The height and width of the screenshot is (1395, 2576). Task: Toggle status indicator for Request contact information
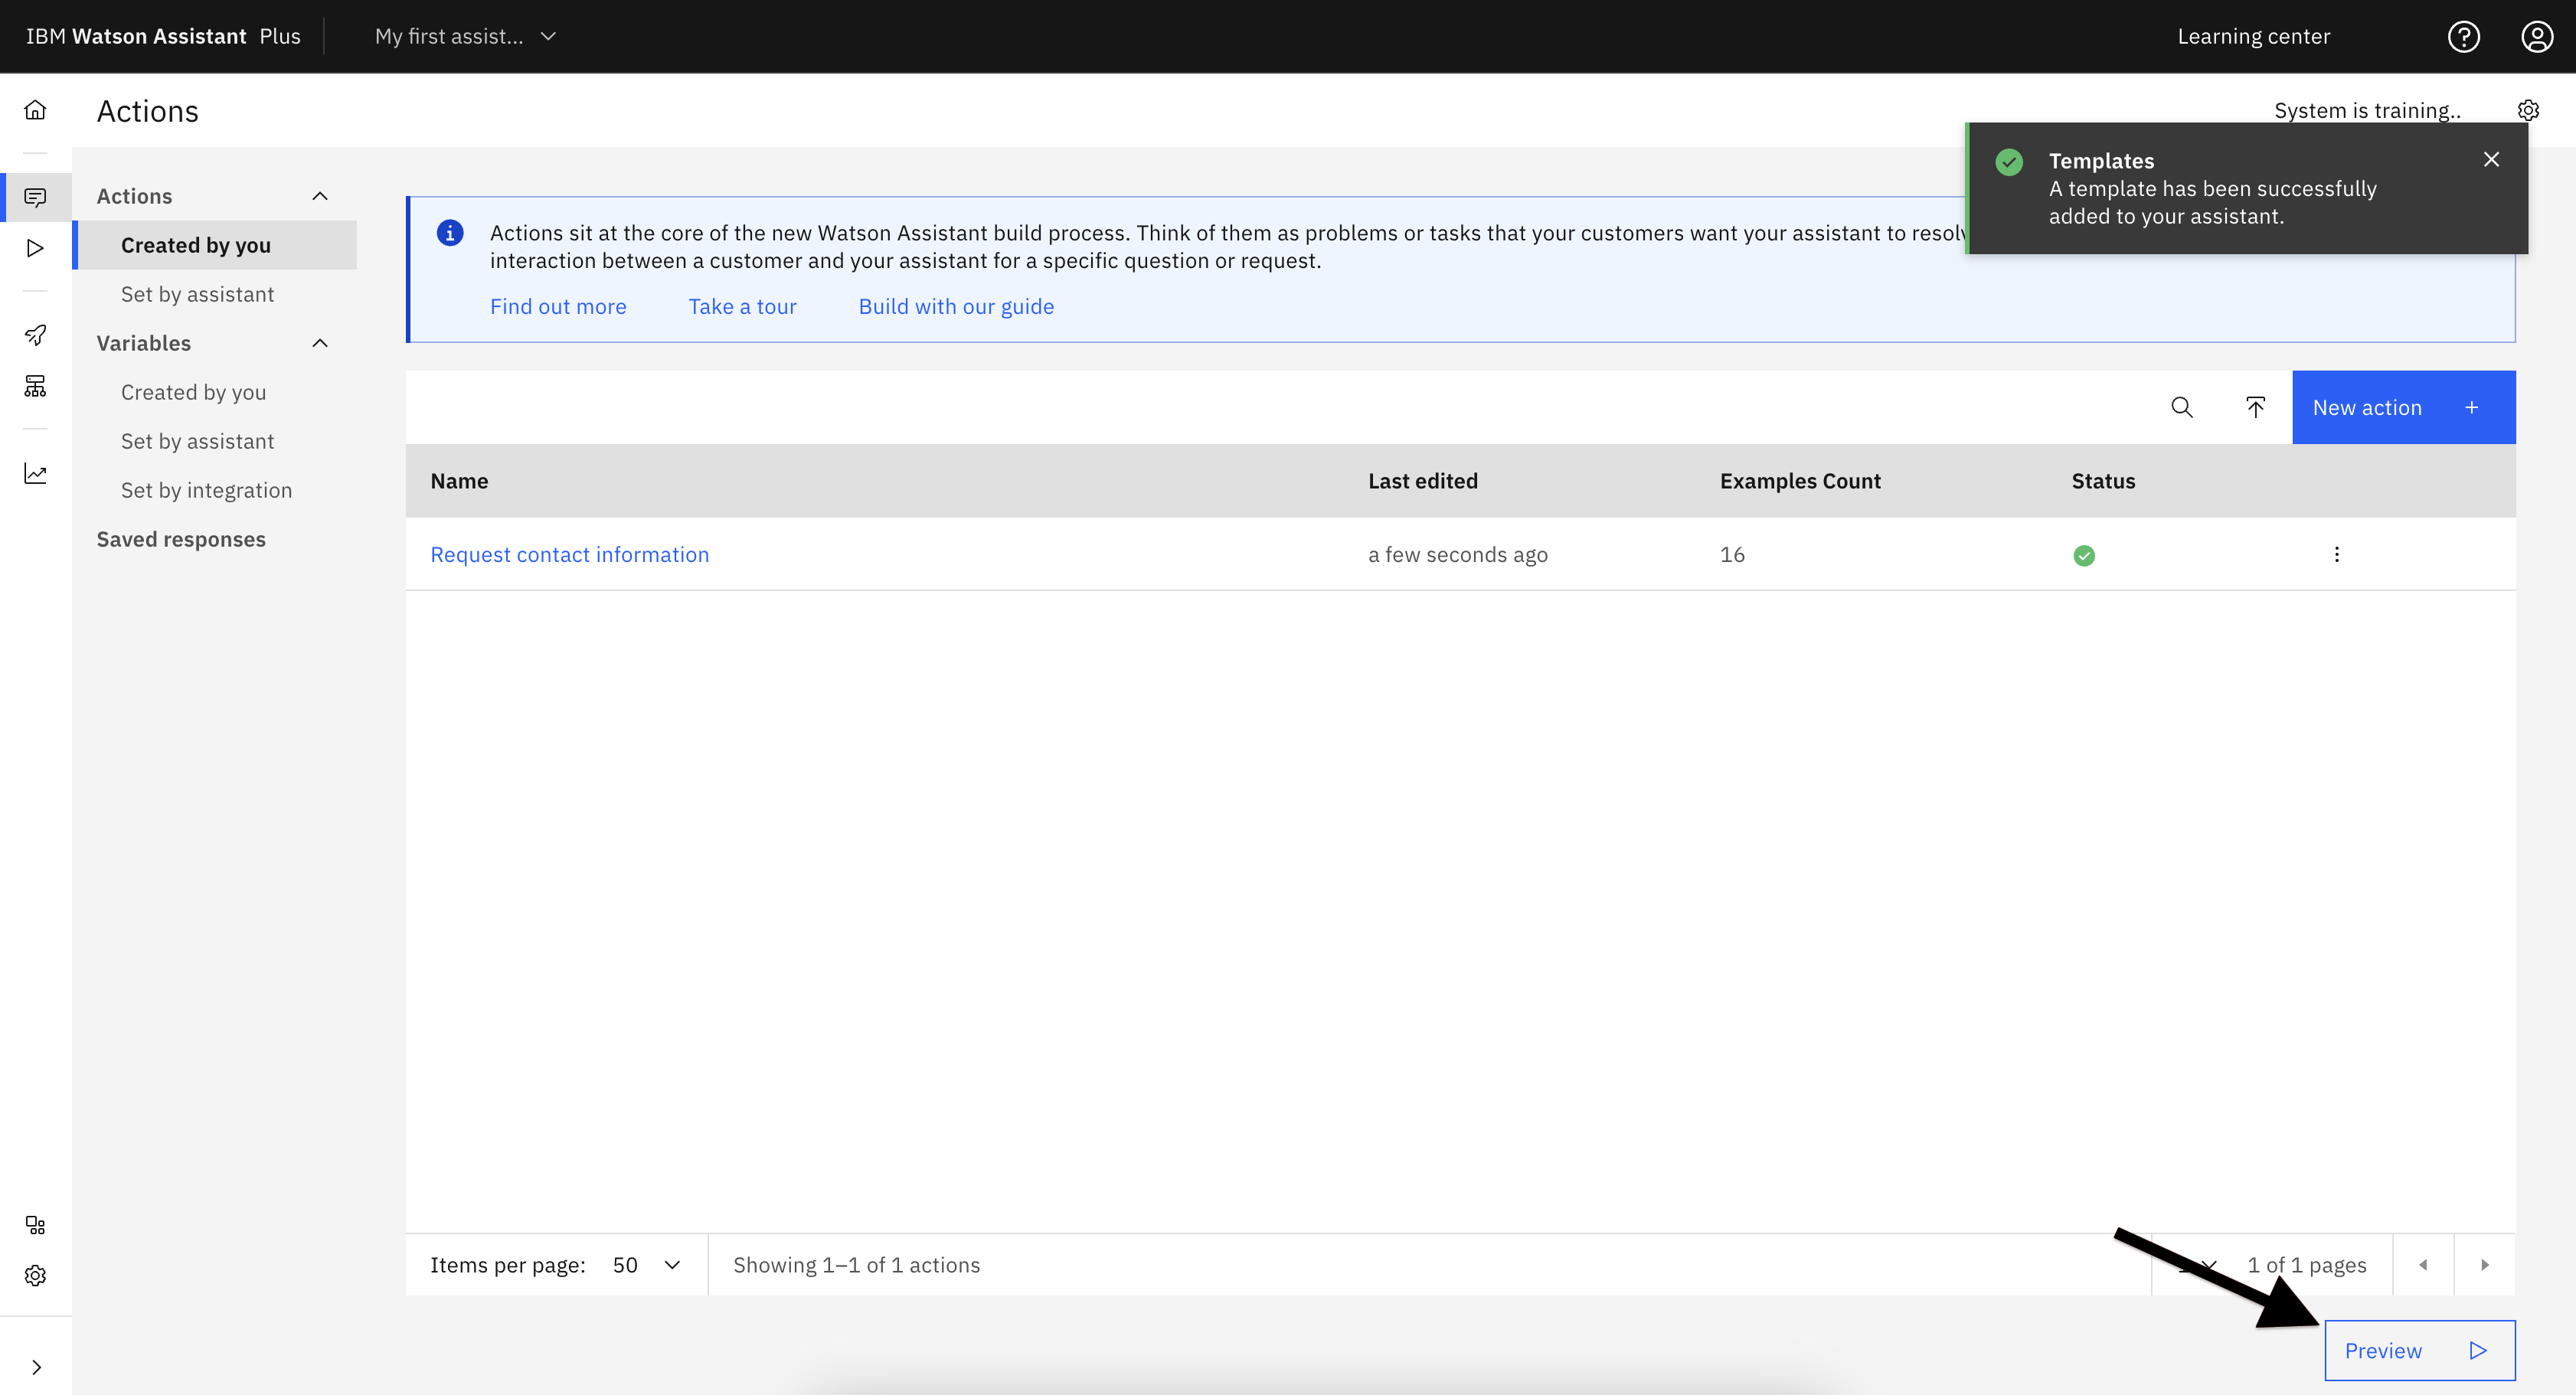(2083, 554)
